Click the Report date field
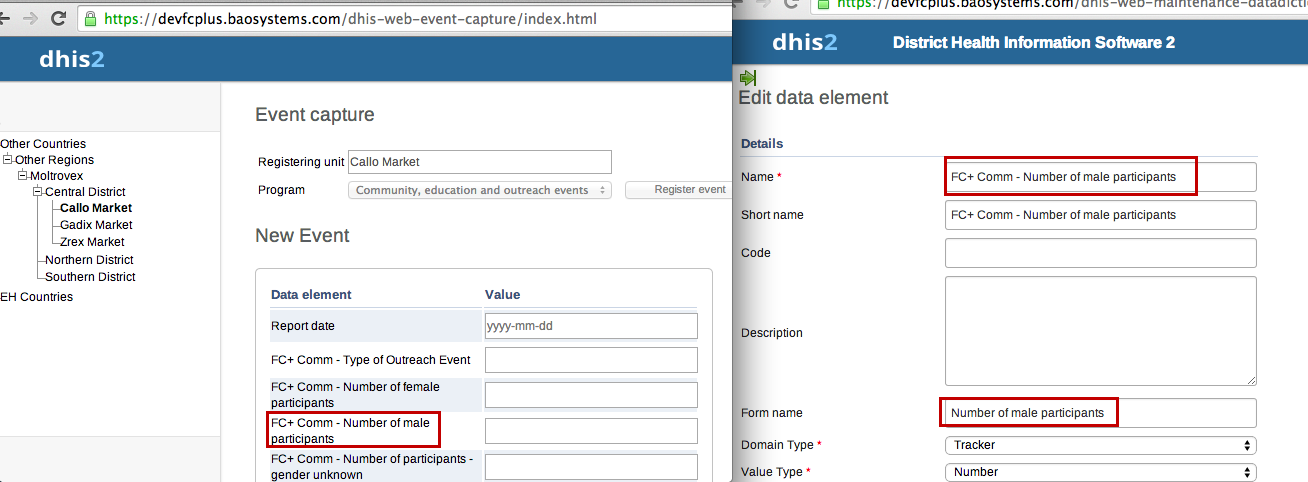The height and width of the screenshot is (482, 1308). [591, 326]
